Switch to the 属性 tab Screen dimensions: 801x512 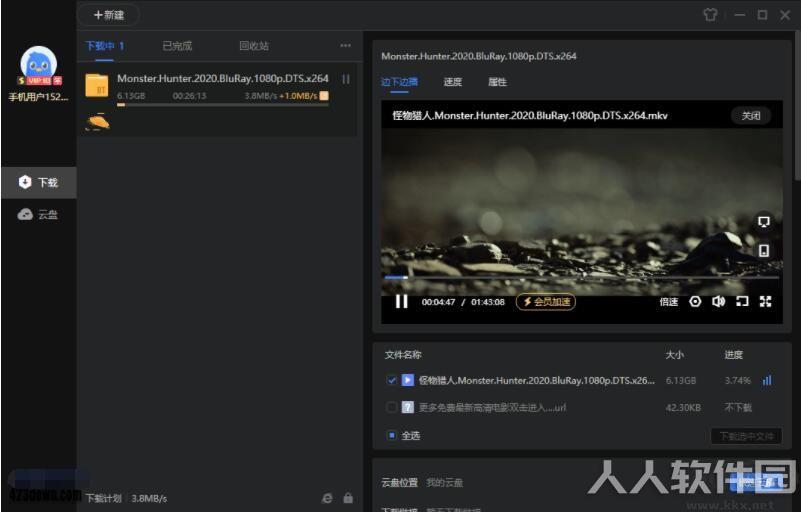[497, 82]
